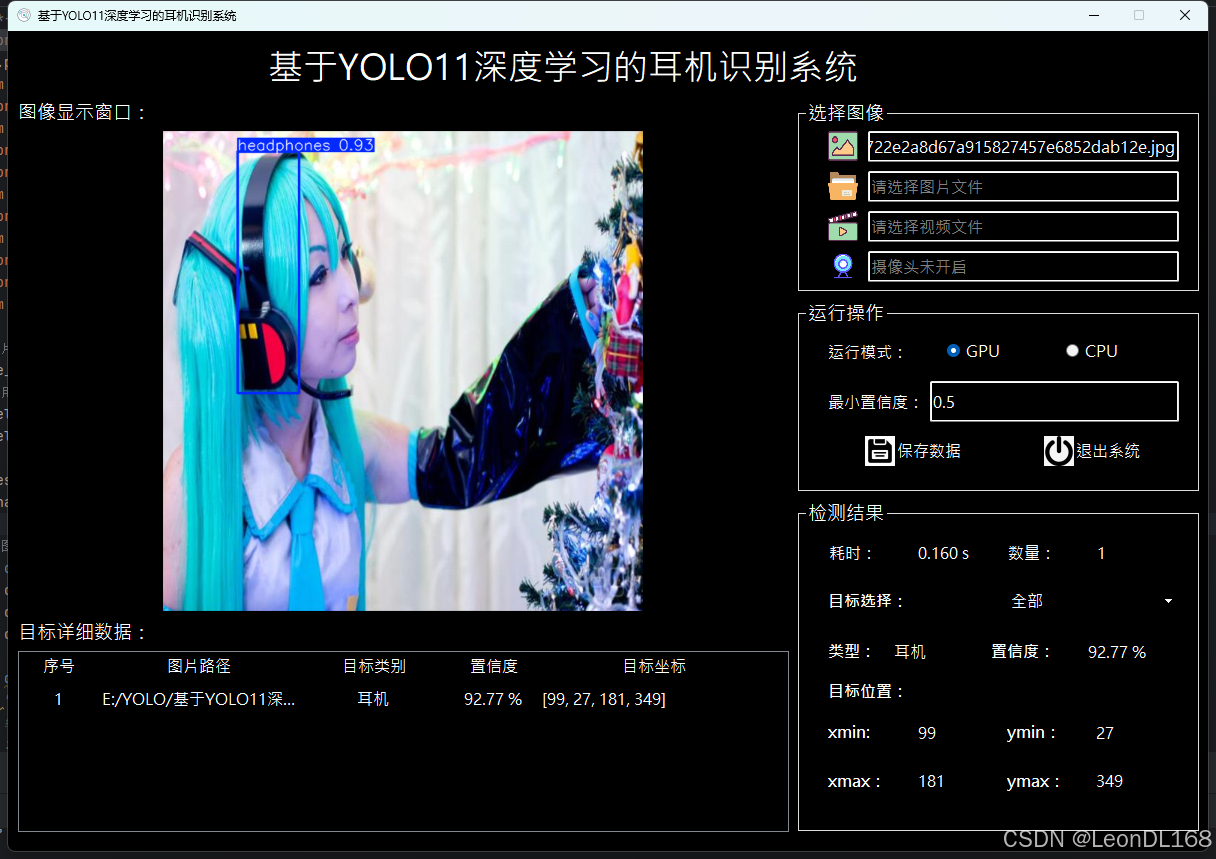The width and height of the screenshot is (1216, 859).
Task: Click the 目标类别 column header
Action: (374, 666)
